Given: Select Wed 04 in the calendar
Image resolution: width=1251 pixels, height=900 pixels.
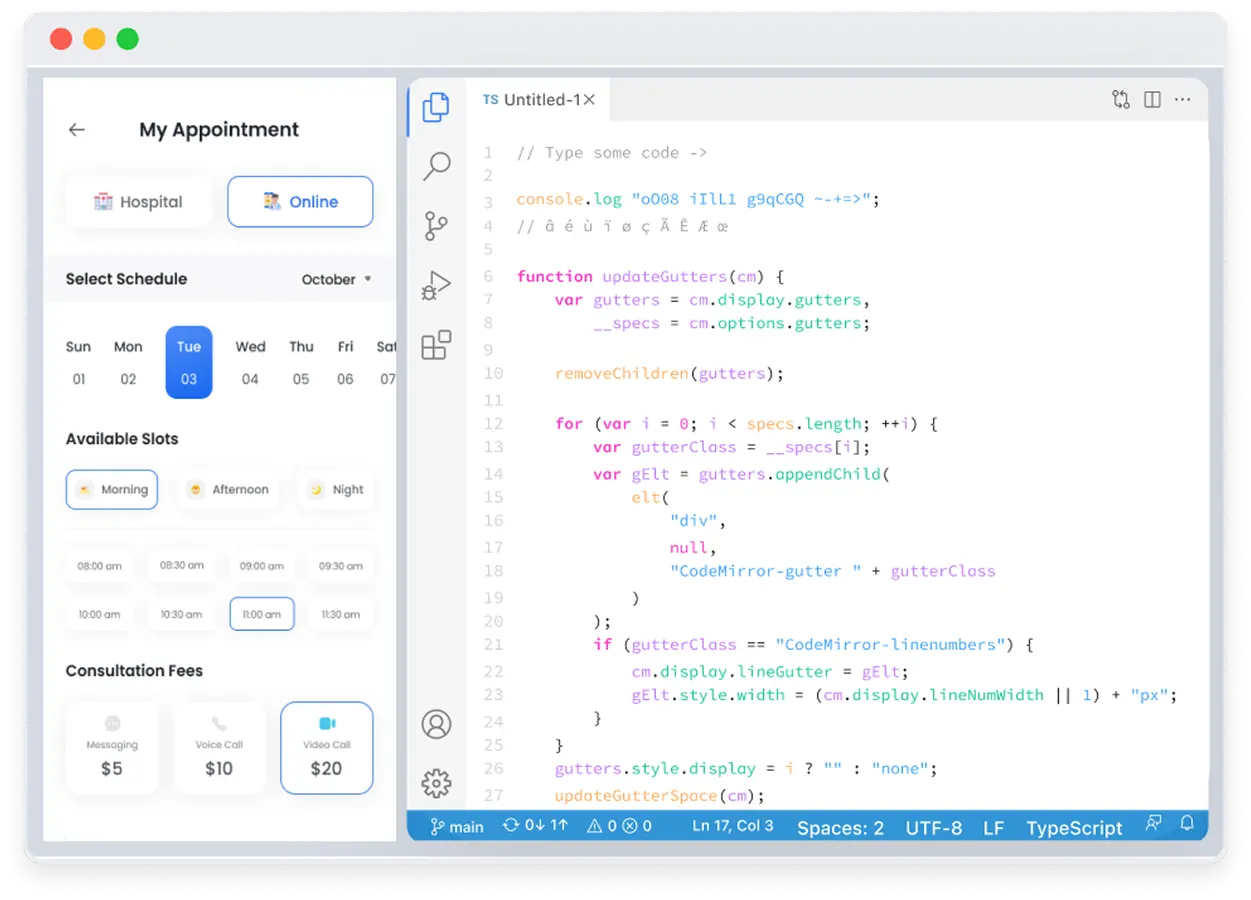Looking at the screenshot, I should tap(250, 363).
